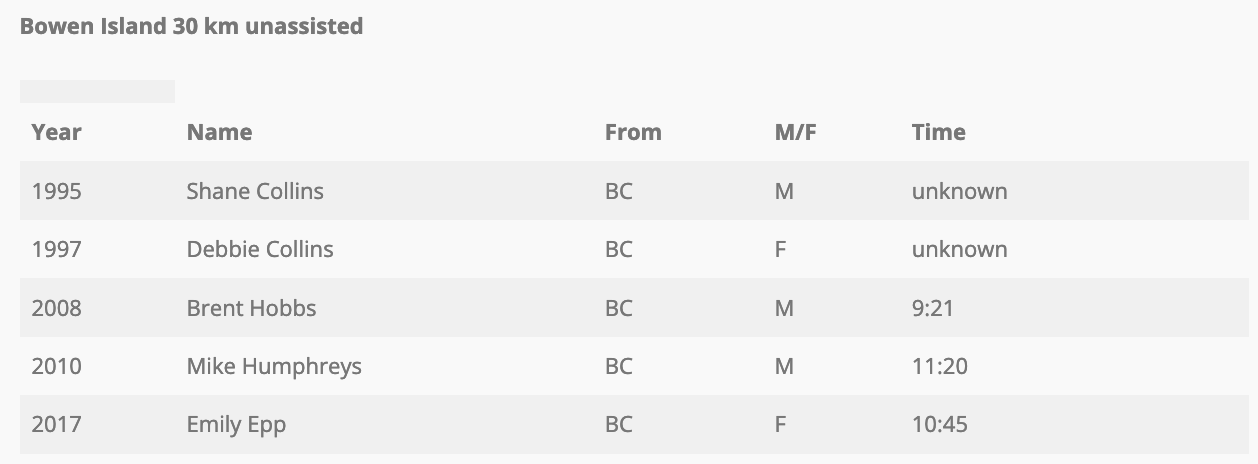Select the Debbie Collins name cell
The height and width of the screenshot is (464, 1258).
click(260, 249)
